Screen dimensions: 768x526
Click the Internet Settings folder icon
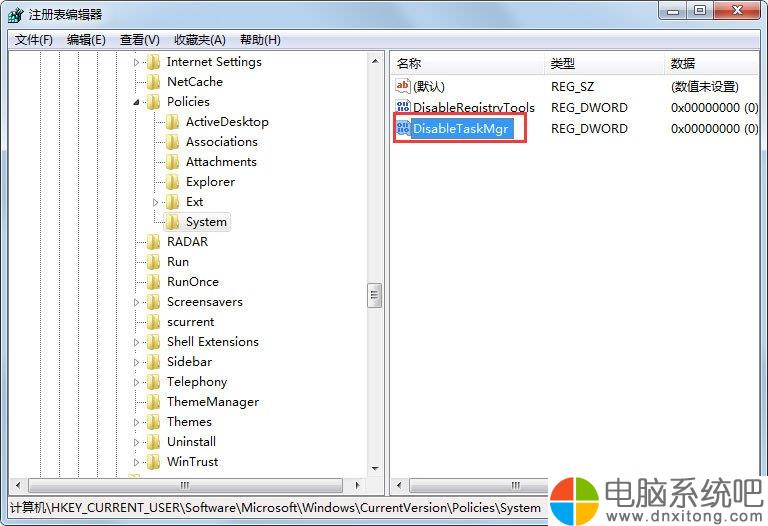tap(153, 62)
